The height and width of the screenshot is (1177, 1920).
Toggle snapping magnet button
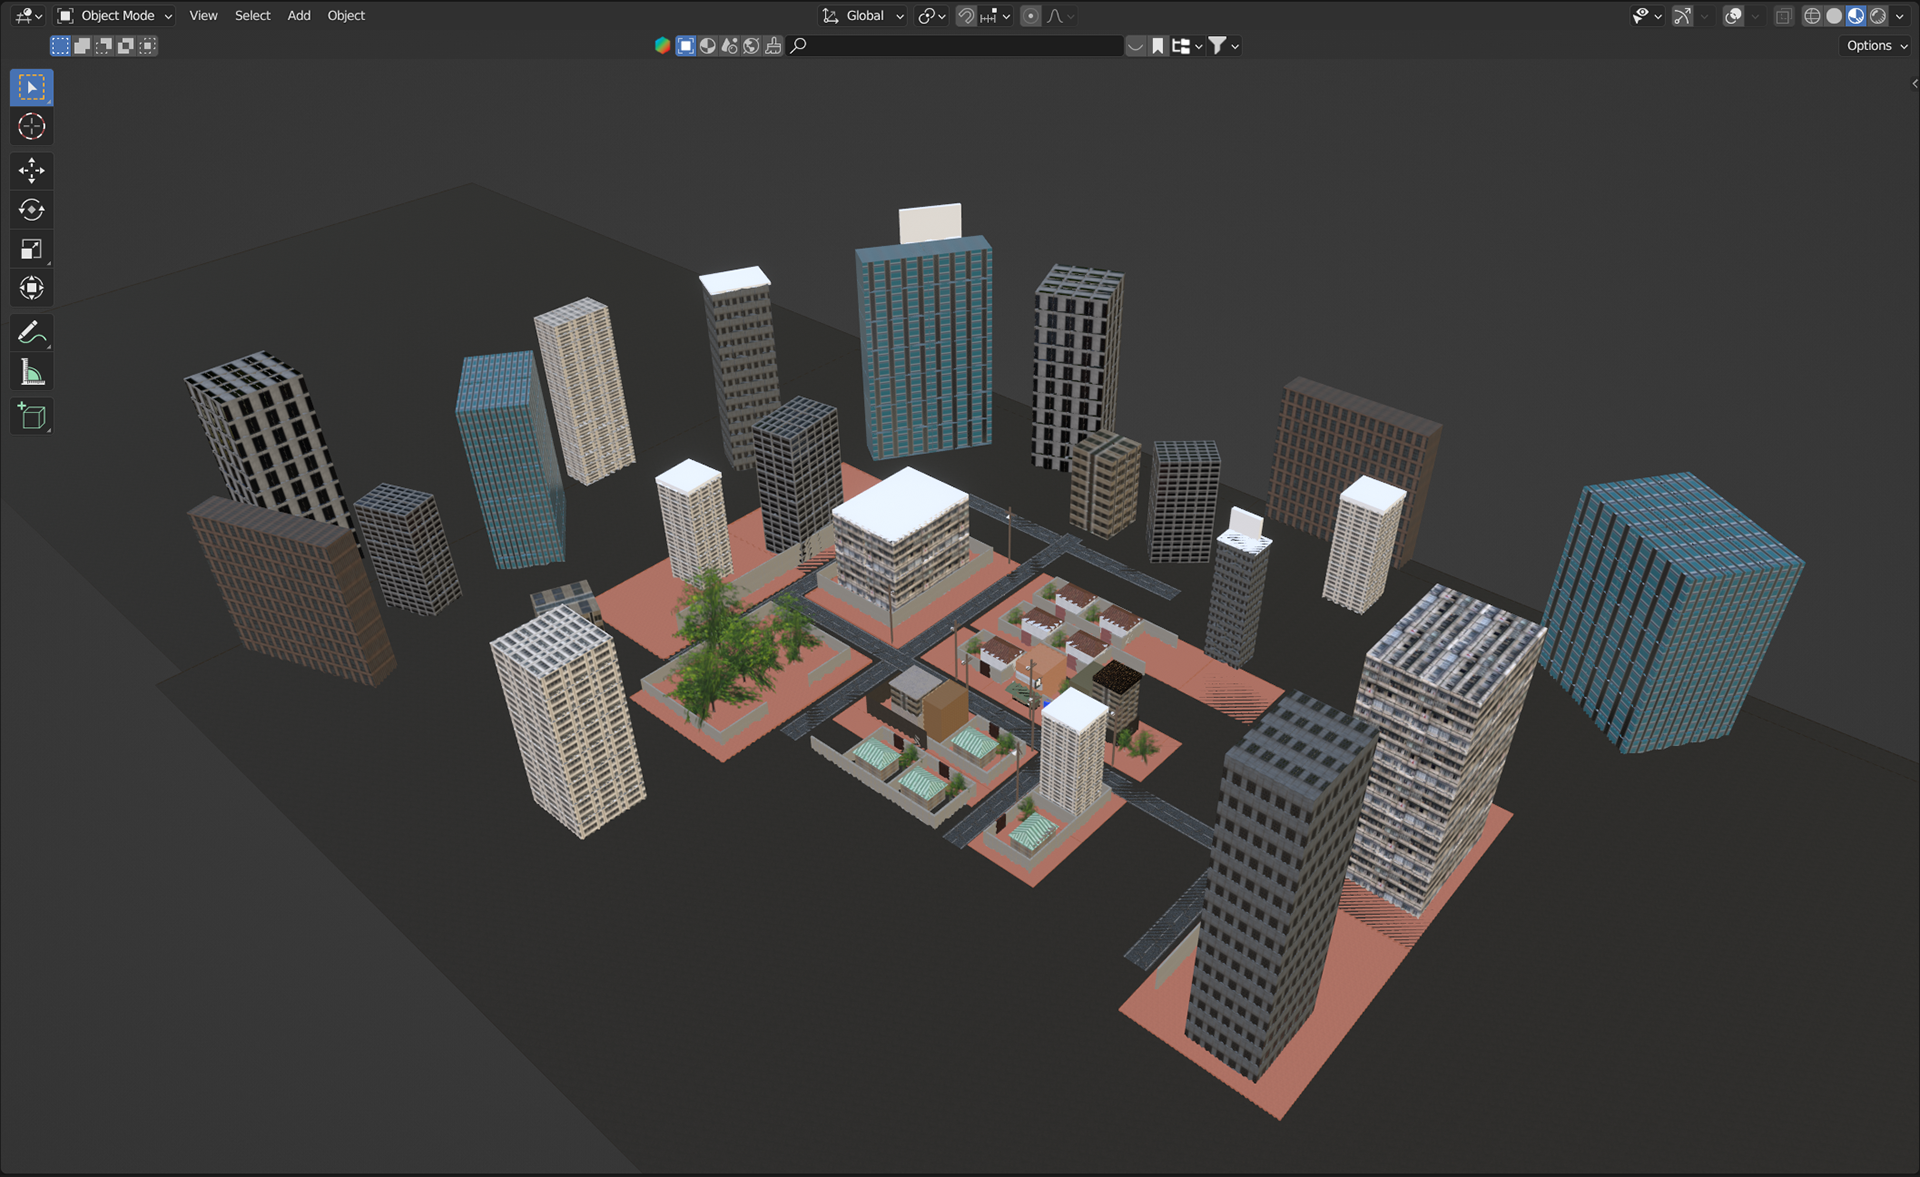(966, 16)
